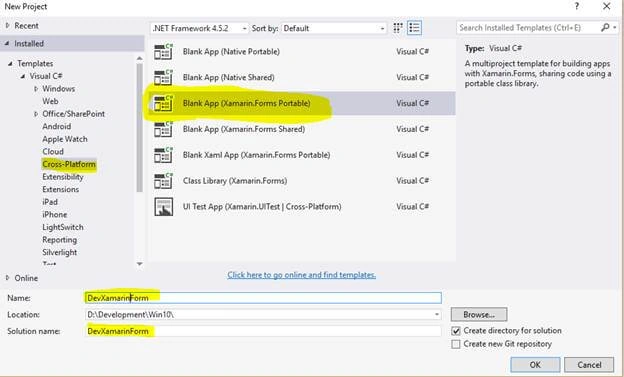Select Blank App (Native Portable) text

231,52
